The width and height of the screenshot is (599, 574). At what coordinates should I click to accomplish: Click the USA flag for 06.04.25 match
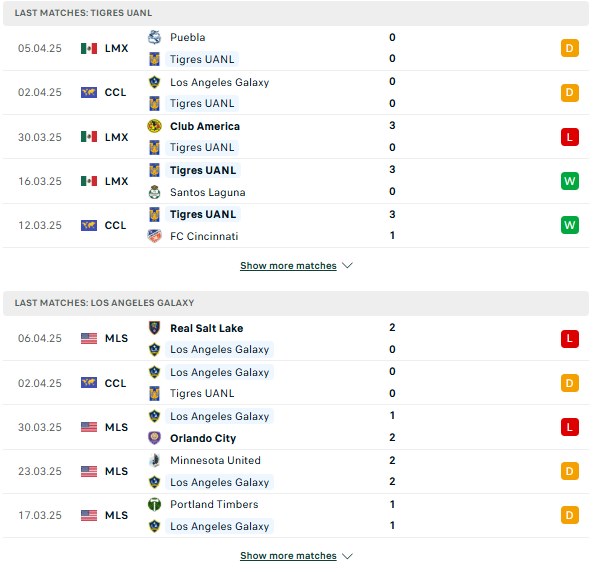pyautogui.click(x=89, y=338)
